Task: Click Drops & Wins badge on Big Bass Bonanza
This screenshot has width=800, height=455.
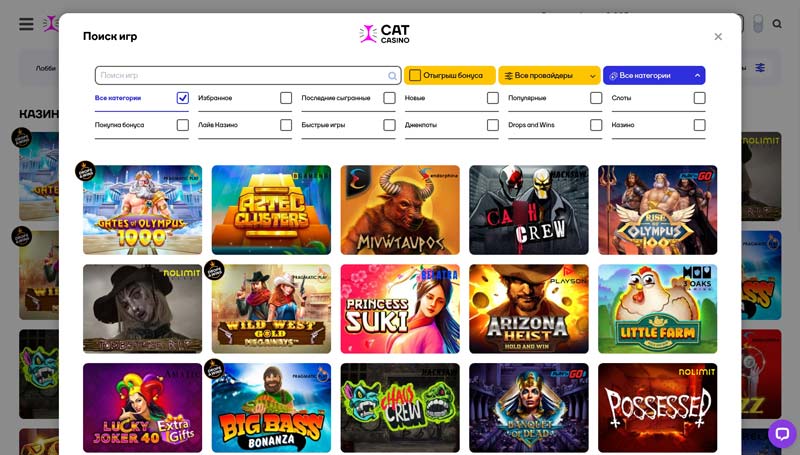Action: point(214,369)
